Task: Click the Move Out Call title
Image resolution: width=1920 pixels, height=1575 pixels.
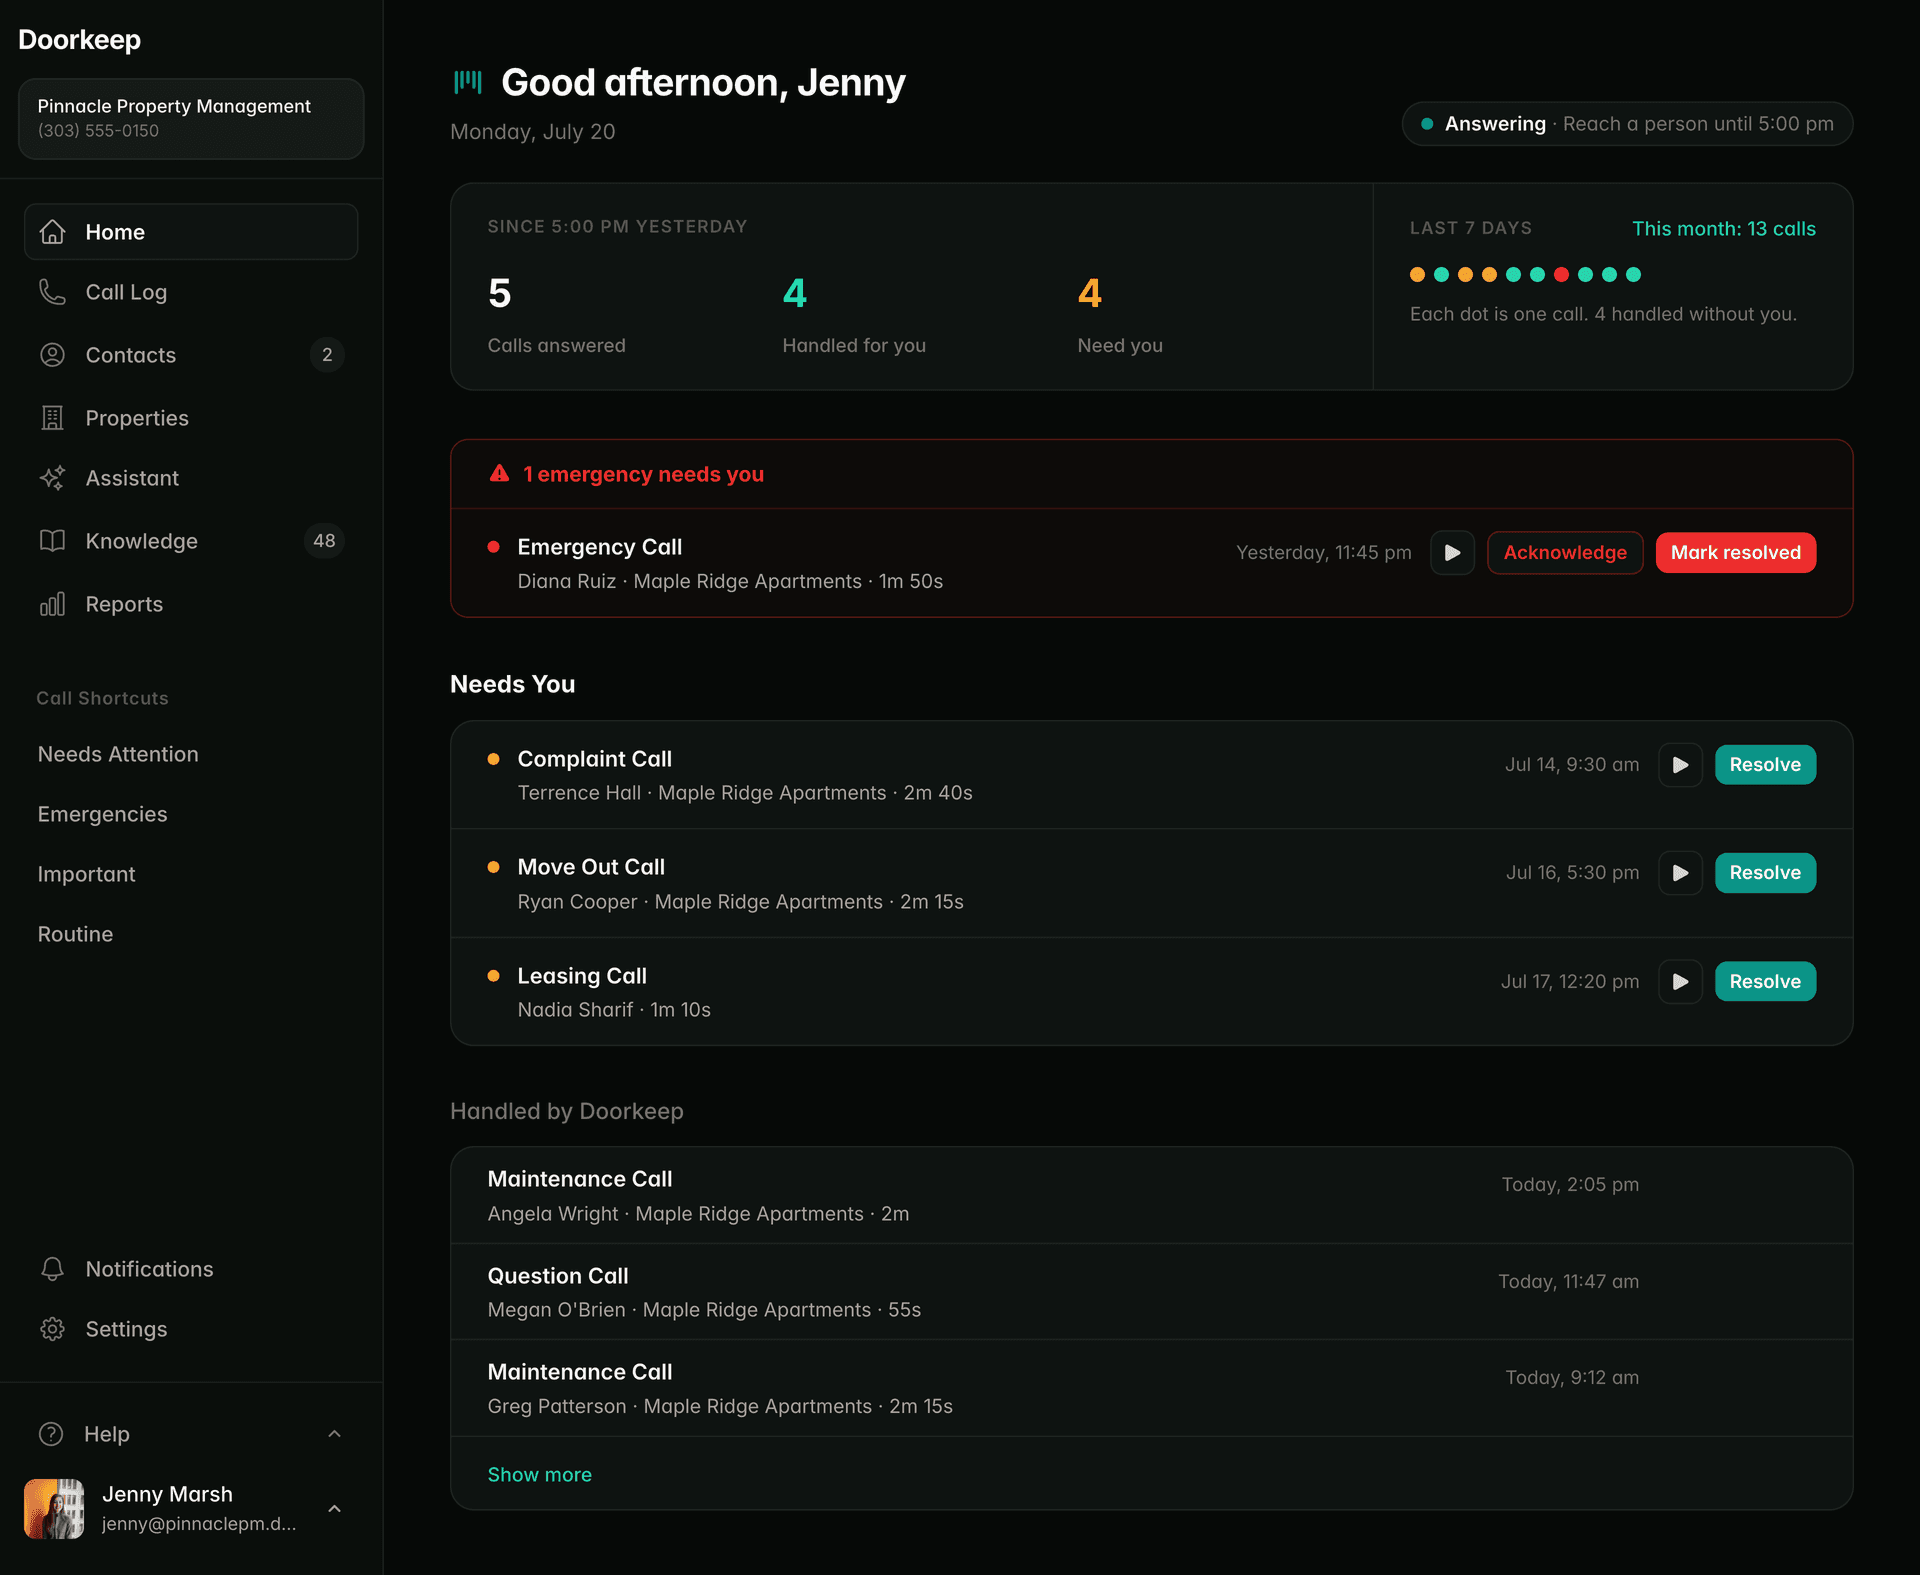Action: pyautogui.click(x=590, y=867)
